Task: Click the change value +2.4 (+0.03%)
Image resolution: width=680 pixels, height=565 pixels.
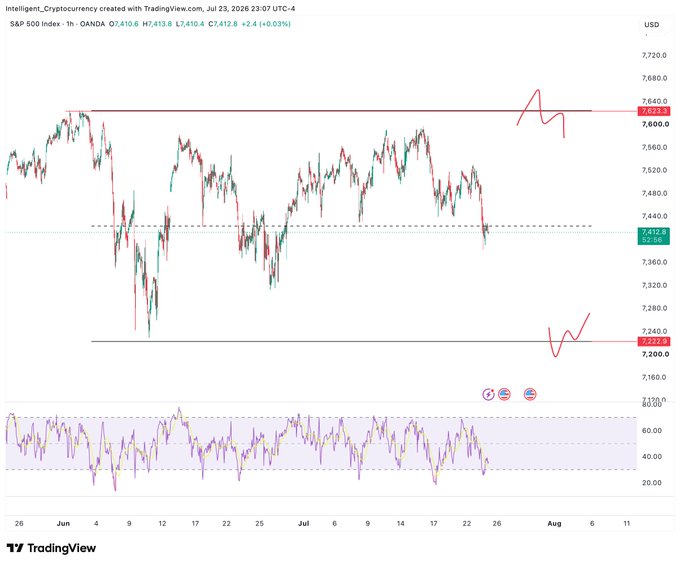Action: [x=266, y=24]
